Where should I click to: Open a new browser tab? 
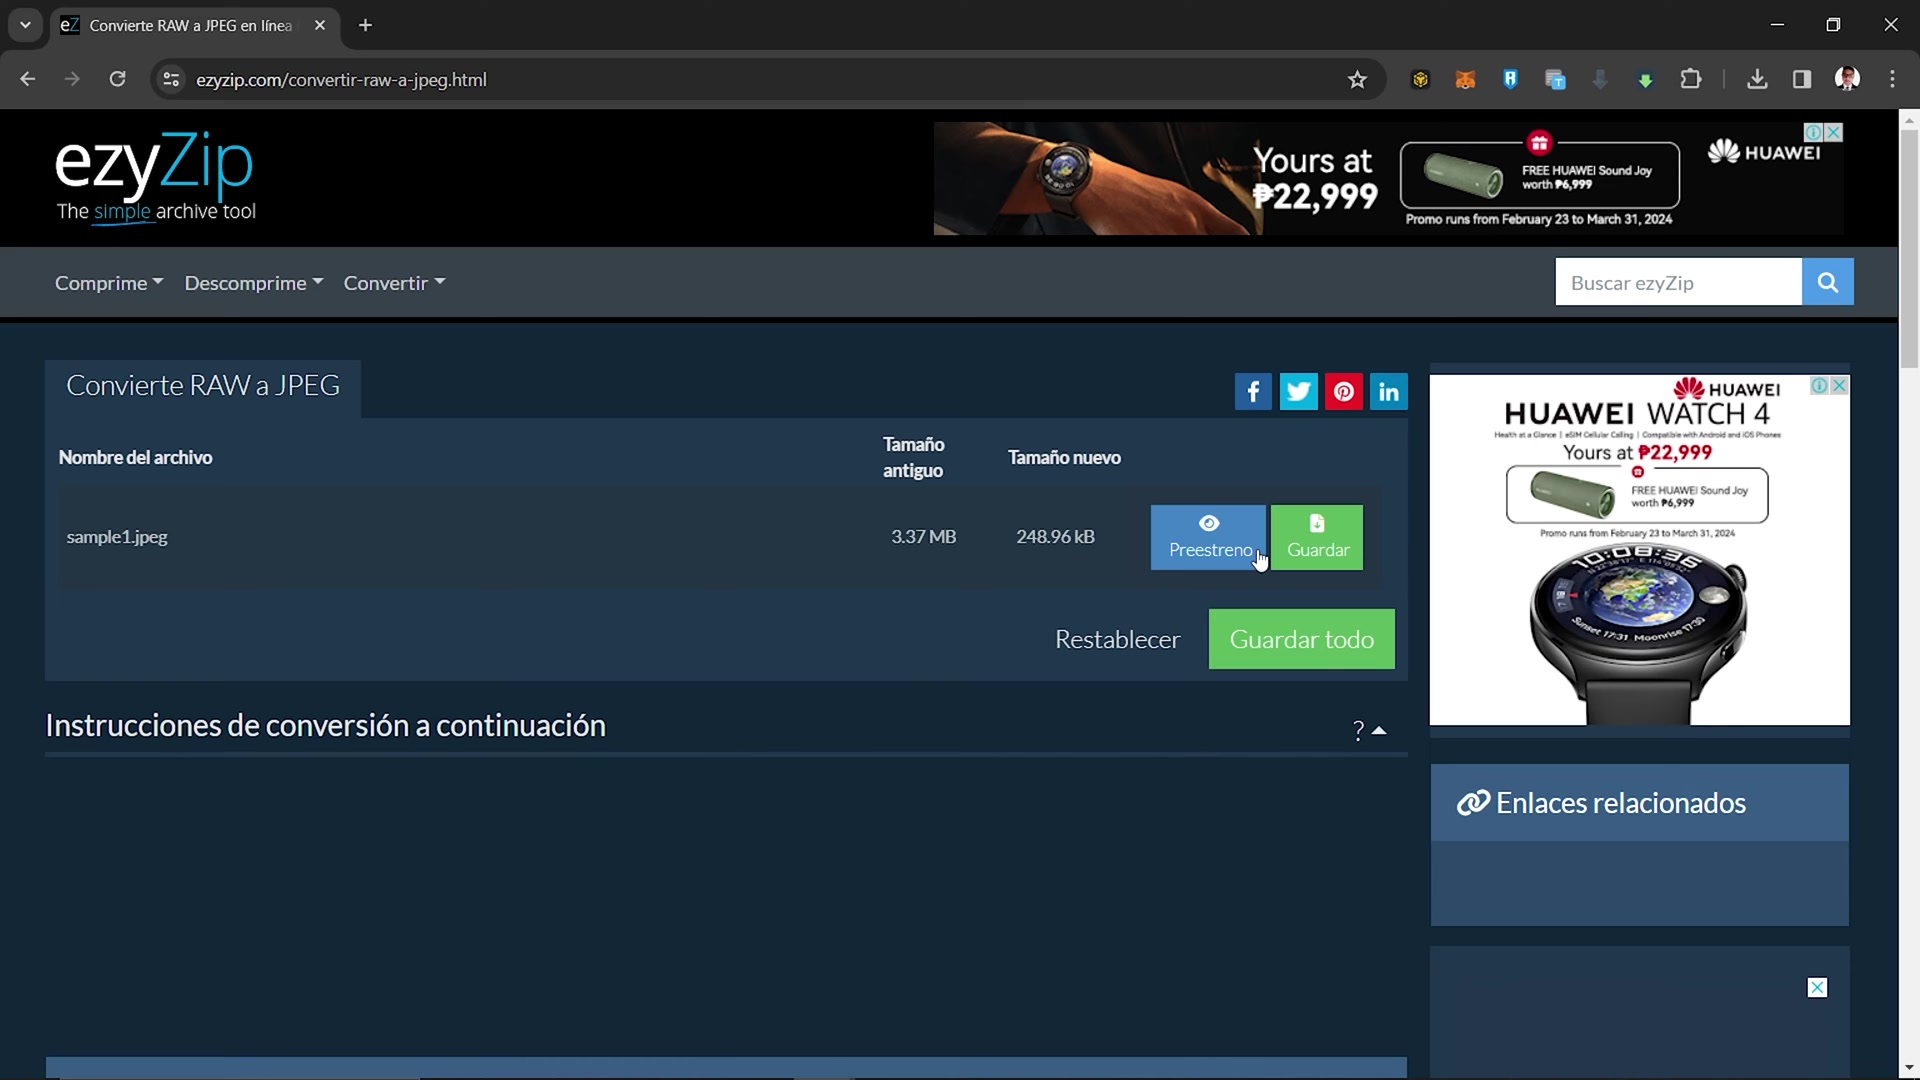point(365,25)
